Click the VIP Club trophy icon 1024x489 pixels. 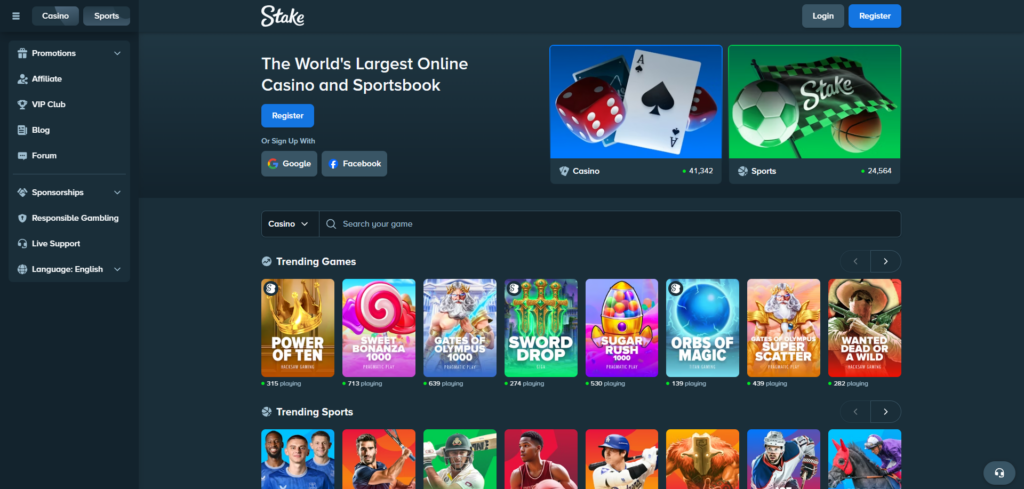(x=22, y=104)
